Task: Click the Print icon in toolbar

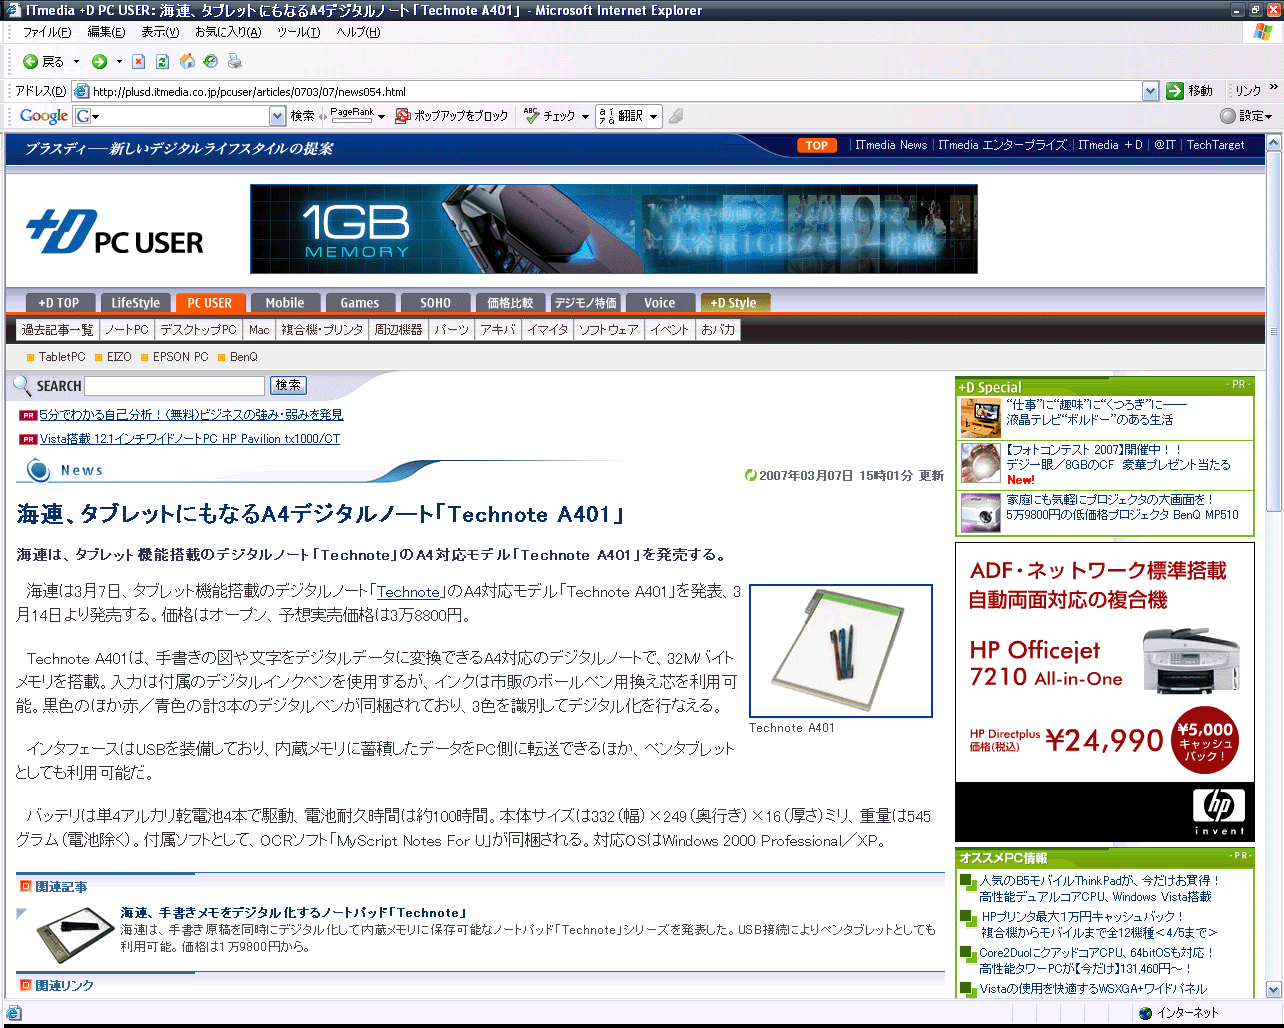Action: pyautogui.click(x=235, y=62)
